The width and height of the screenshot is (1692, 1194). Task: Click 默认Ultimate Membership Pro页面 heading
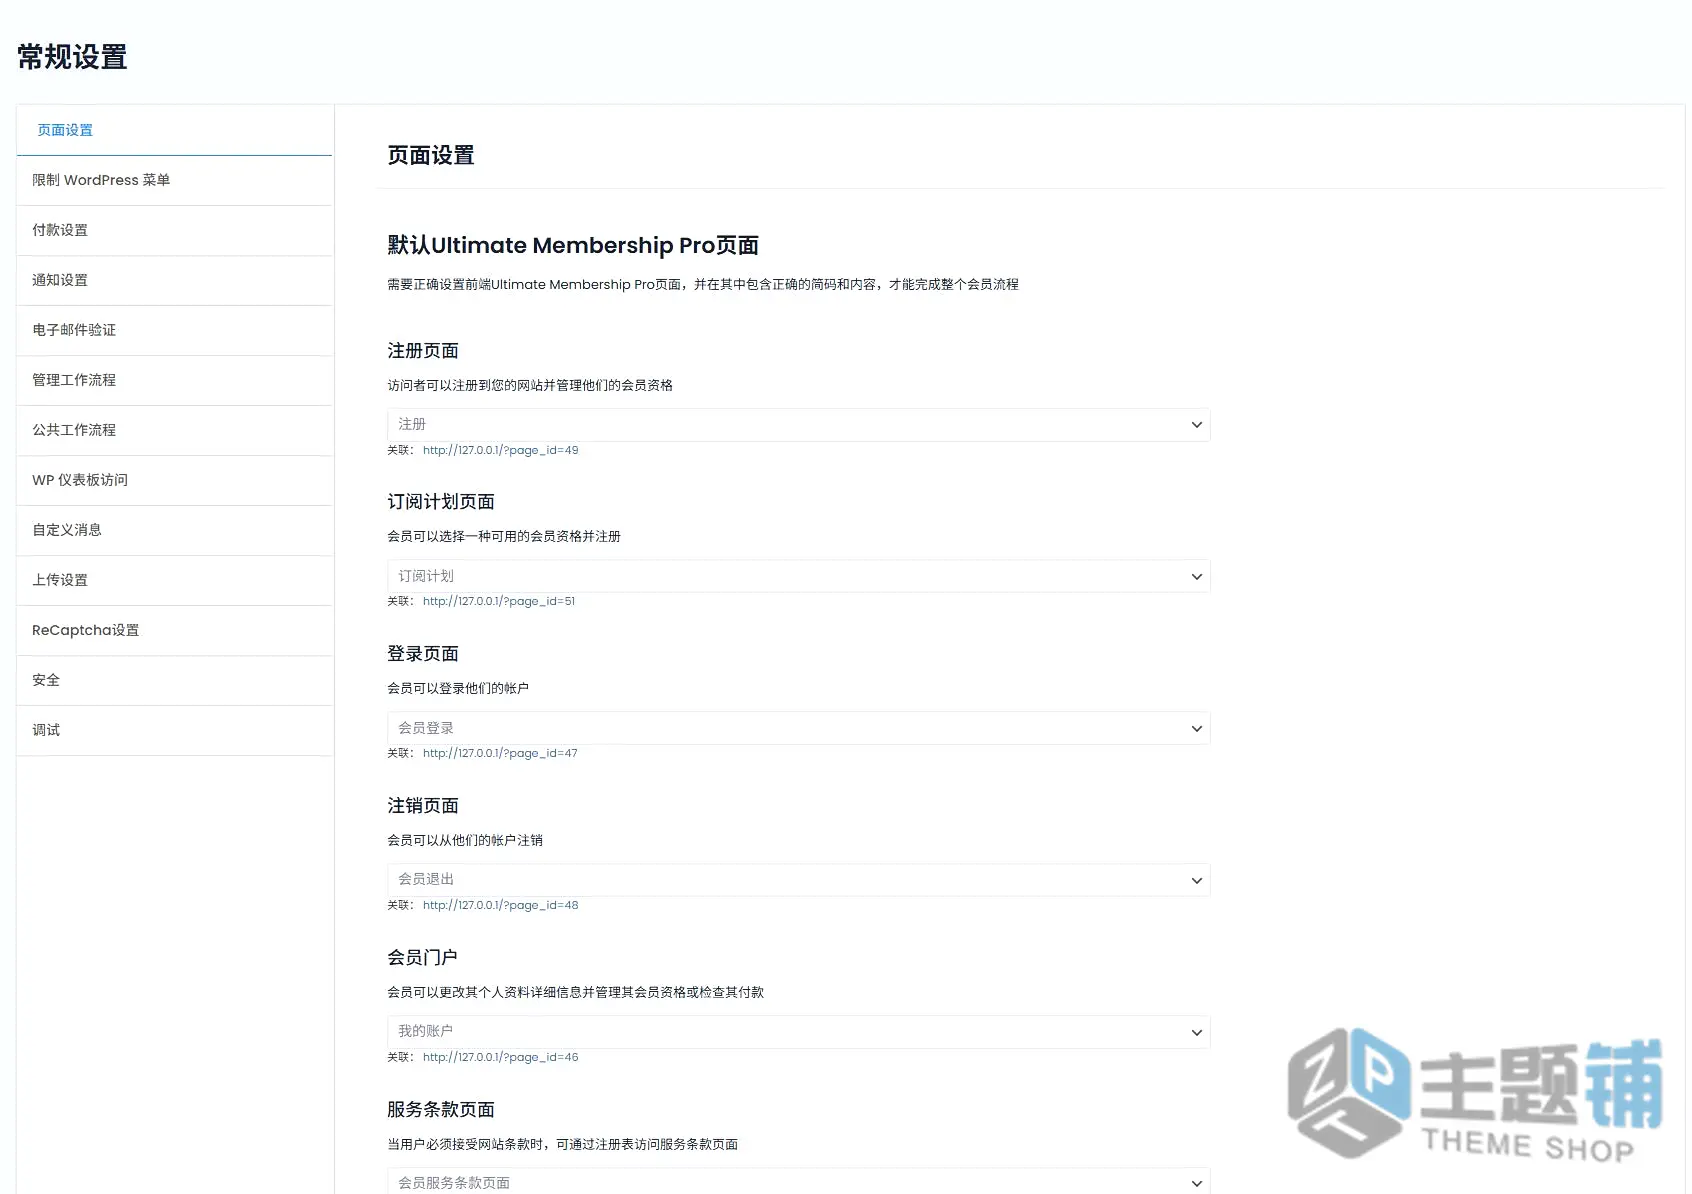click(573, 245)
